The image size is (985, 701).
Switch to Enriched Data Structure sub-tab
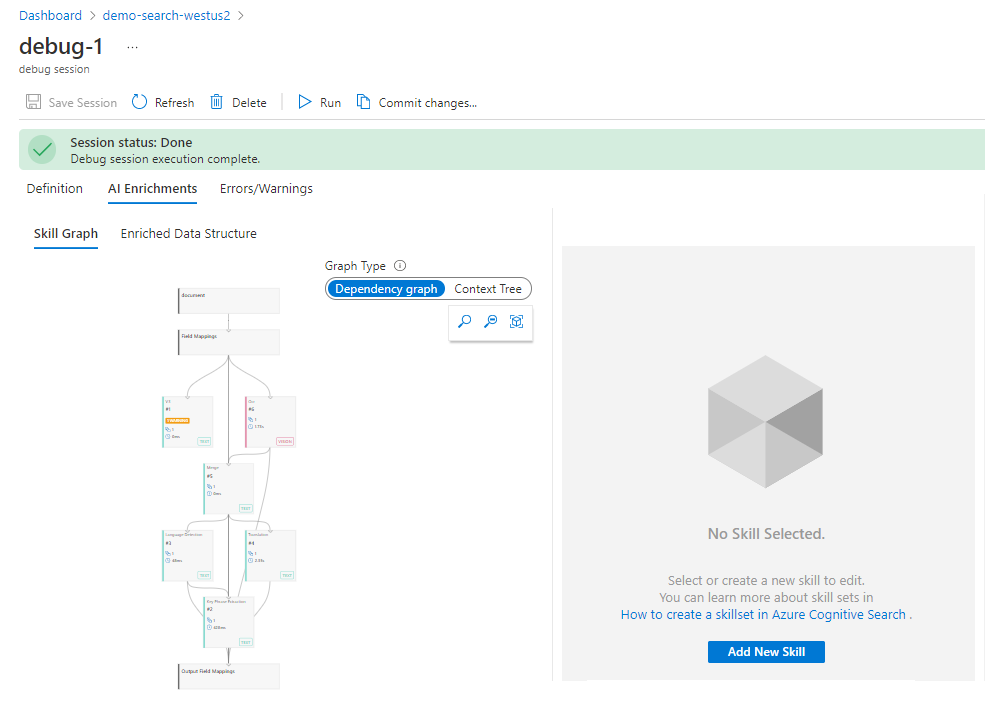(188, 234)
